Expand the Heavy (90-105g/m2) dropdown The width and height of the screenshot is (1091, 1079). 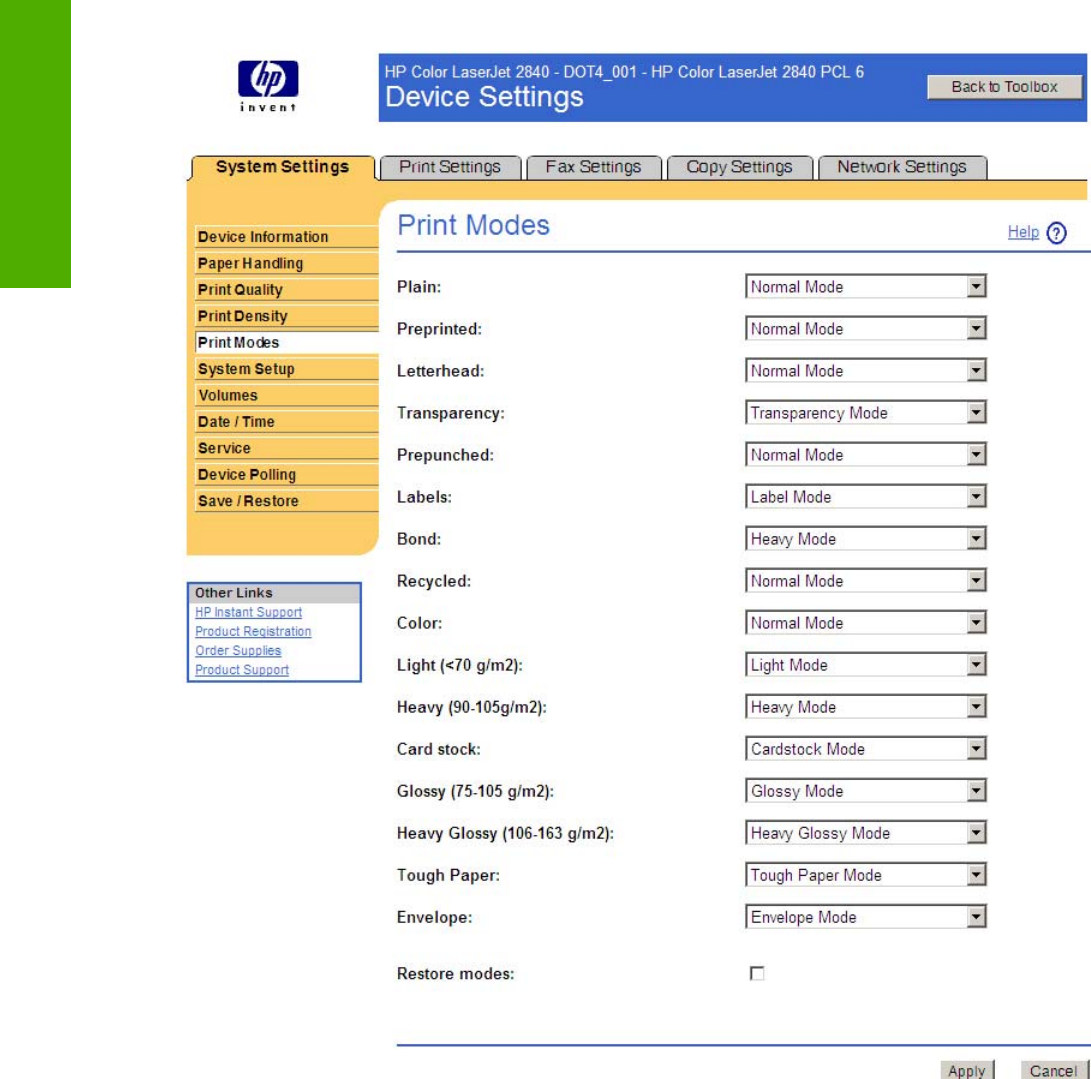[x=866, y=707]
